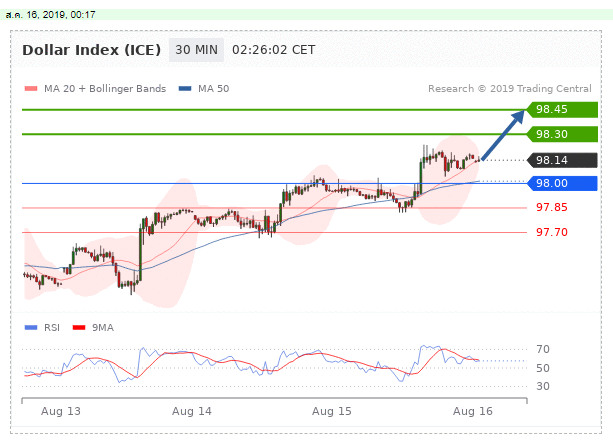The width and height of the screenshot is (613, 447).
Task: Click the MA 50 blue legend swatch
Action: [185, 89]
